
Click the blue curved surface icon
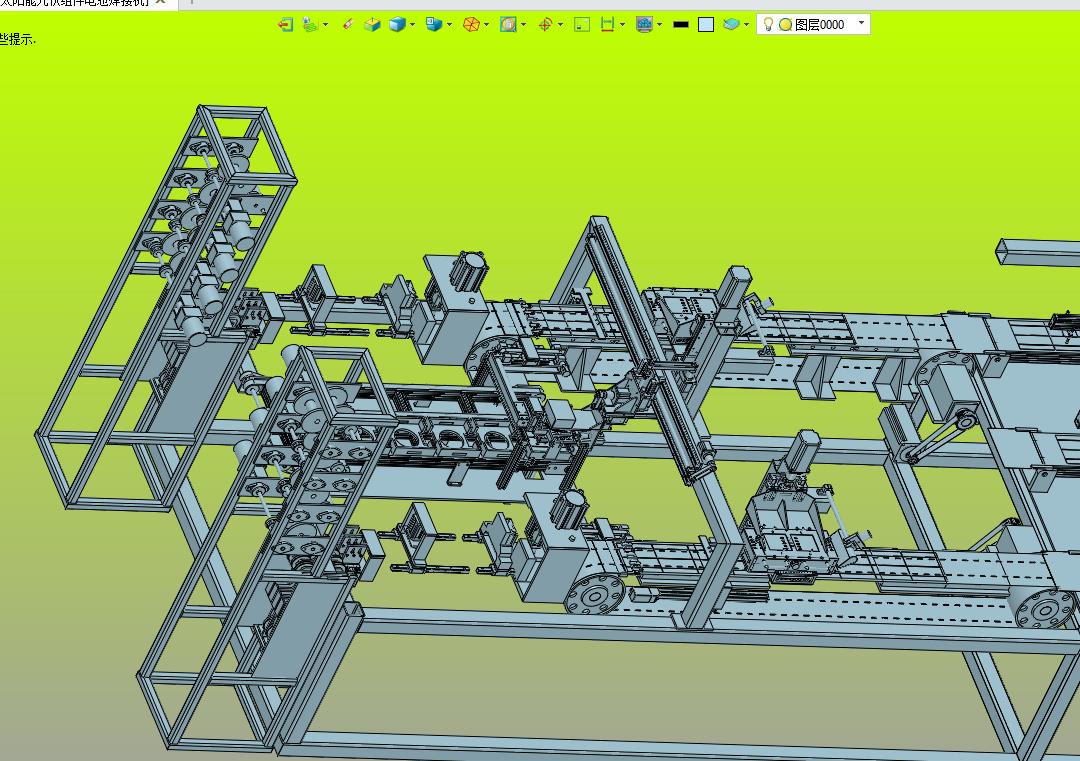[x=731, y=25]
